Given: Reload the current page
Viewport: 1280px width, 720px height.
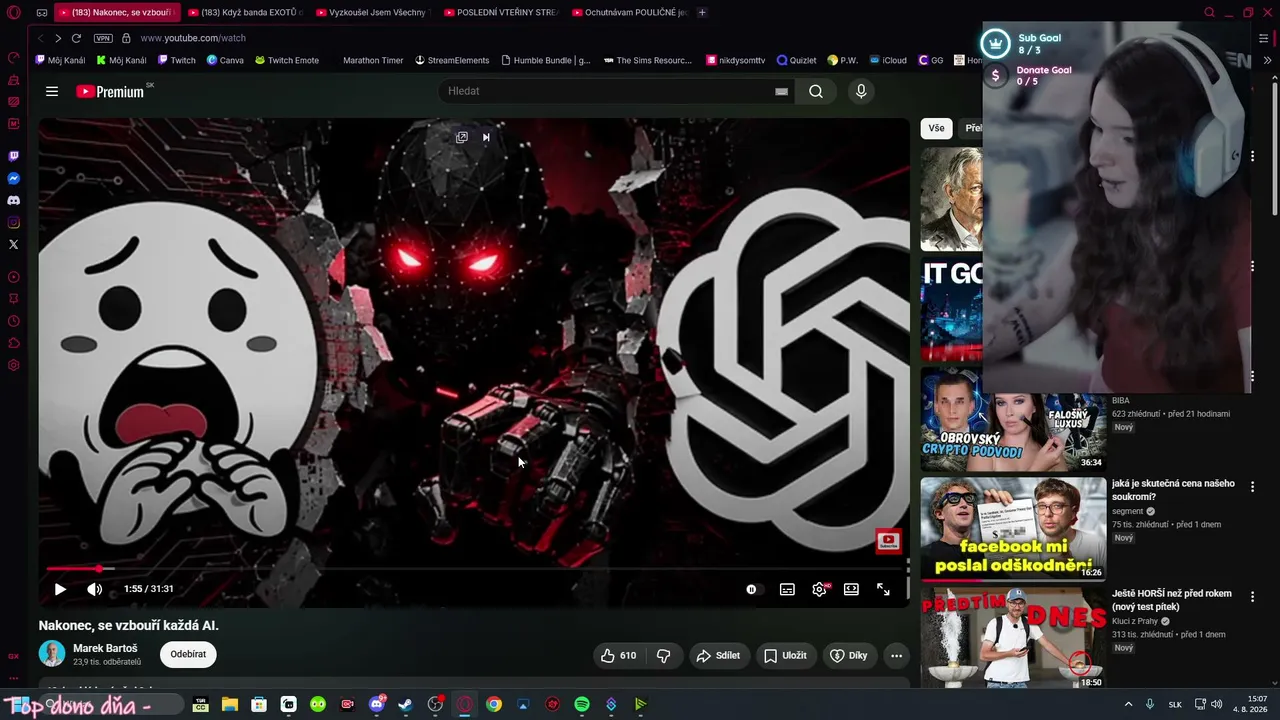Looking at the screenshot, I should coord(76,38).
